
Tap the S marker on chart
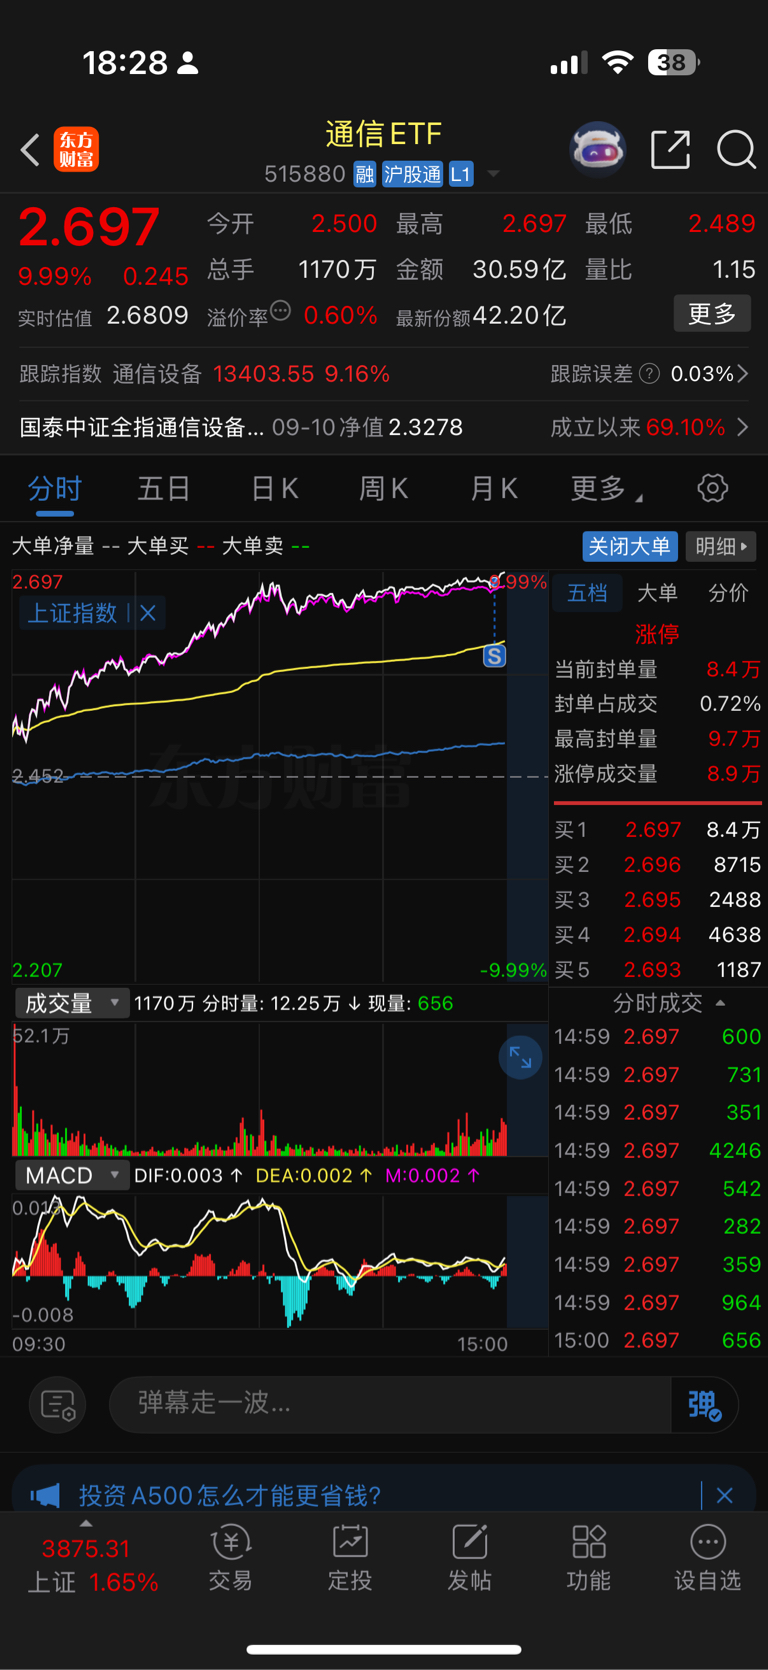[494, 656]
